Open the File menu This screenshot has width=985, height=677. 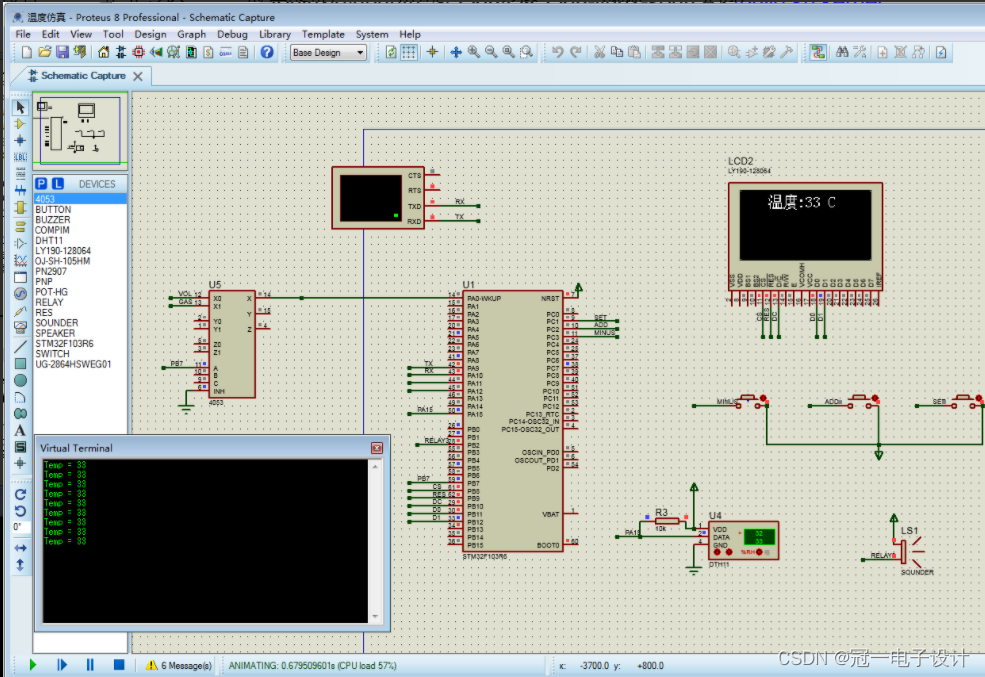pyautogui.click(x=23, y=35)
